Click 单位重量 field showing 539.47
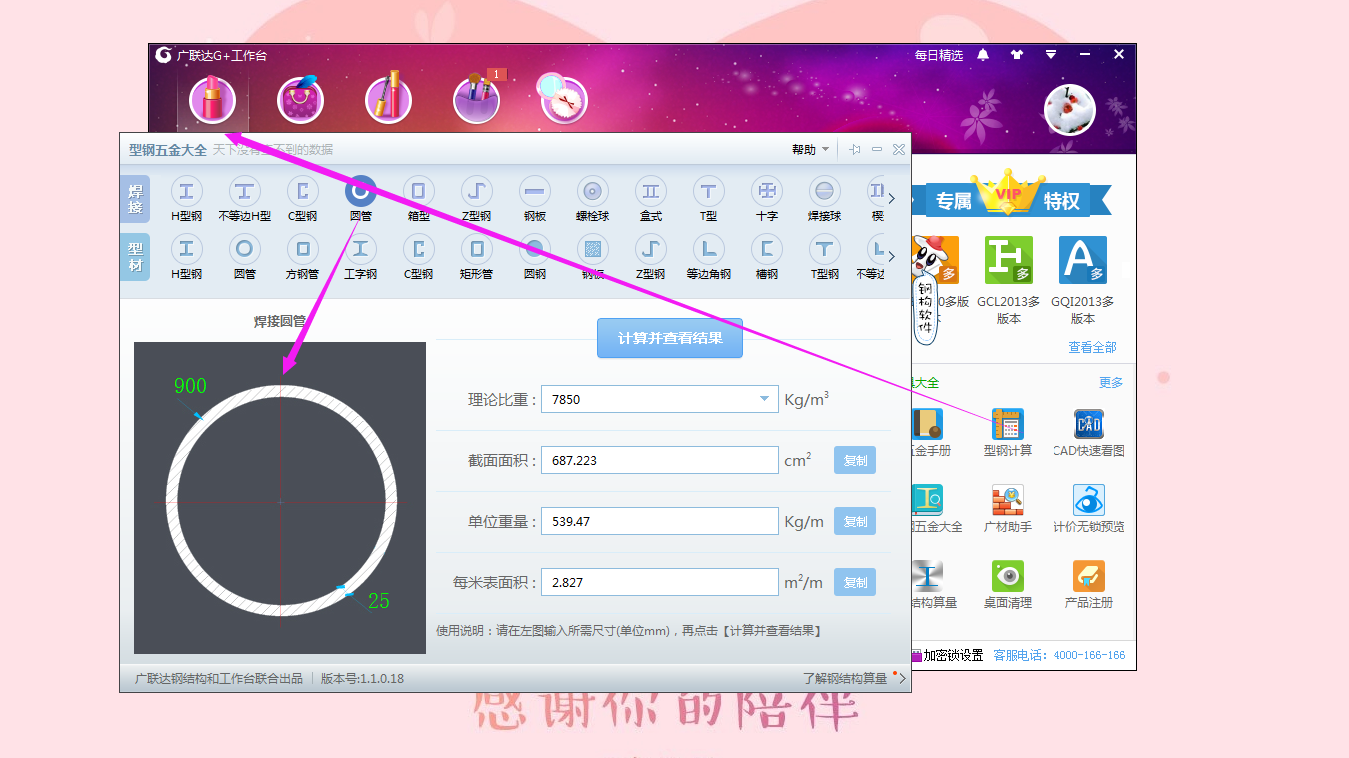Screen dimensions: 1349x758 pyautogui.click(x=660, y=521)
